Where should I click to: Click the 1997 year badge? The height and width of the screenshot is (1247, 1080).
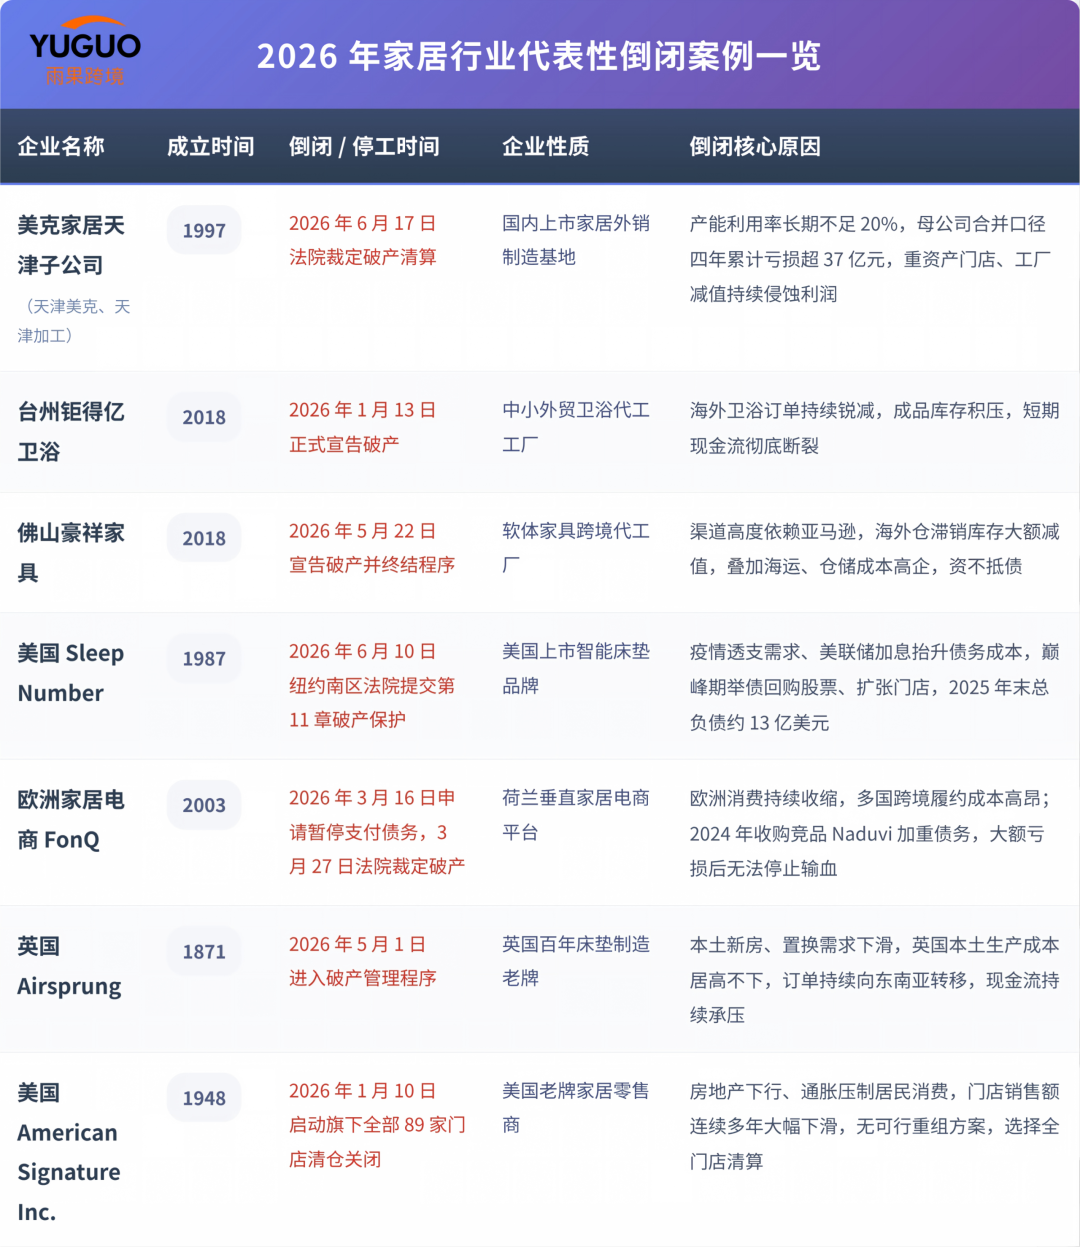tap(204, 230)
